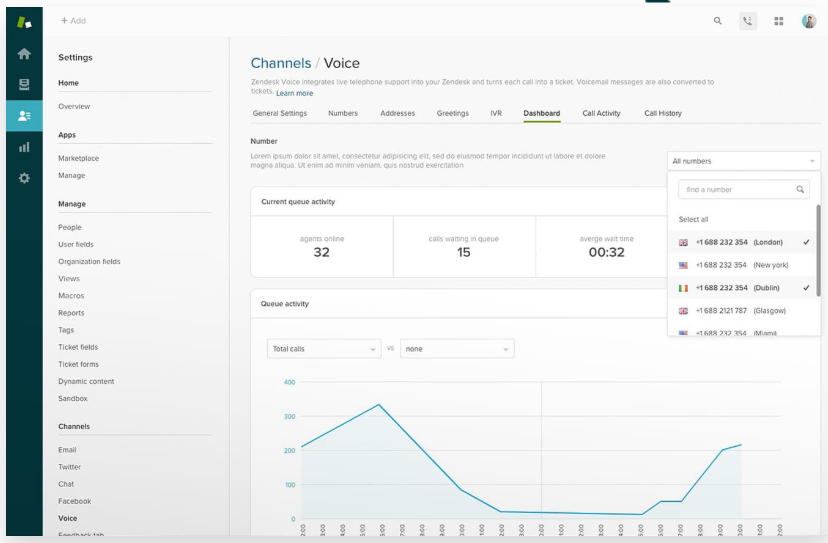This screenshot has width=828, height=543.
Task: Switch to the Addresses tab
Action: pos(397,113)
